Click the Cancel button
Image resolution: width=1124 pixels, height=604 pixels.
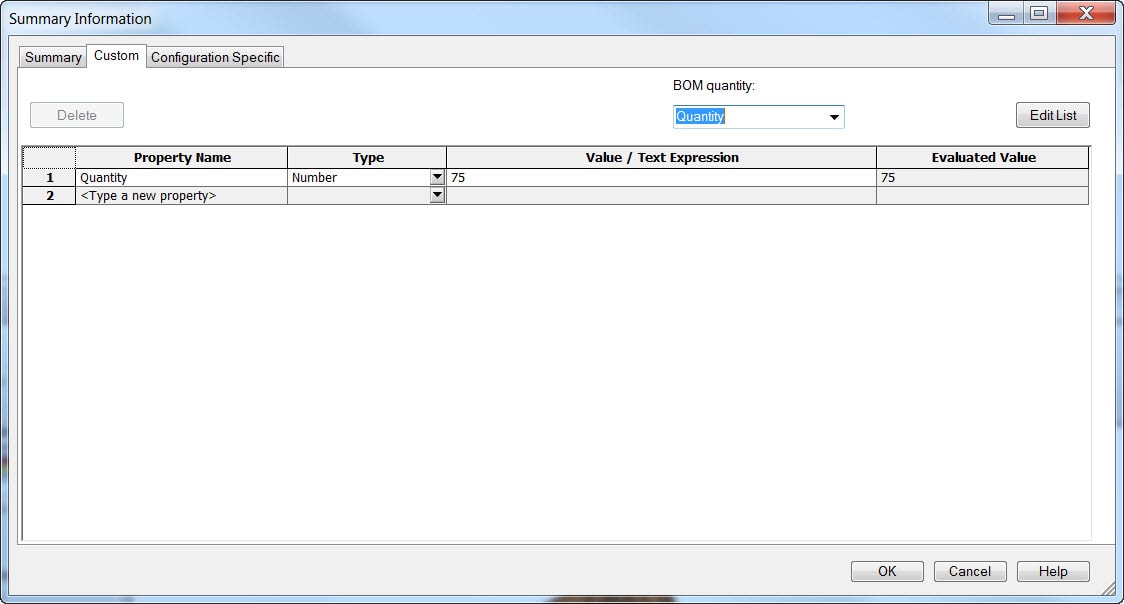(x=969, y=571)
